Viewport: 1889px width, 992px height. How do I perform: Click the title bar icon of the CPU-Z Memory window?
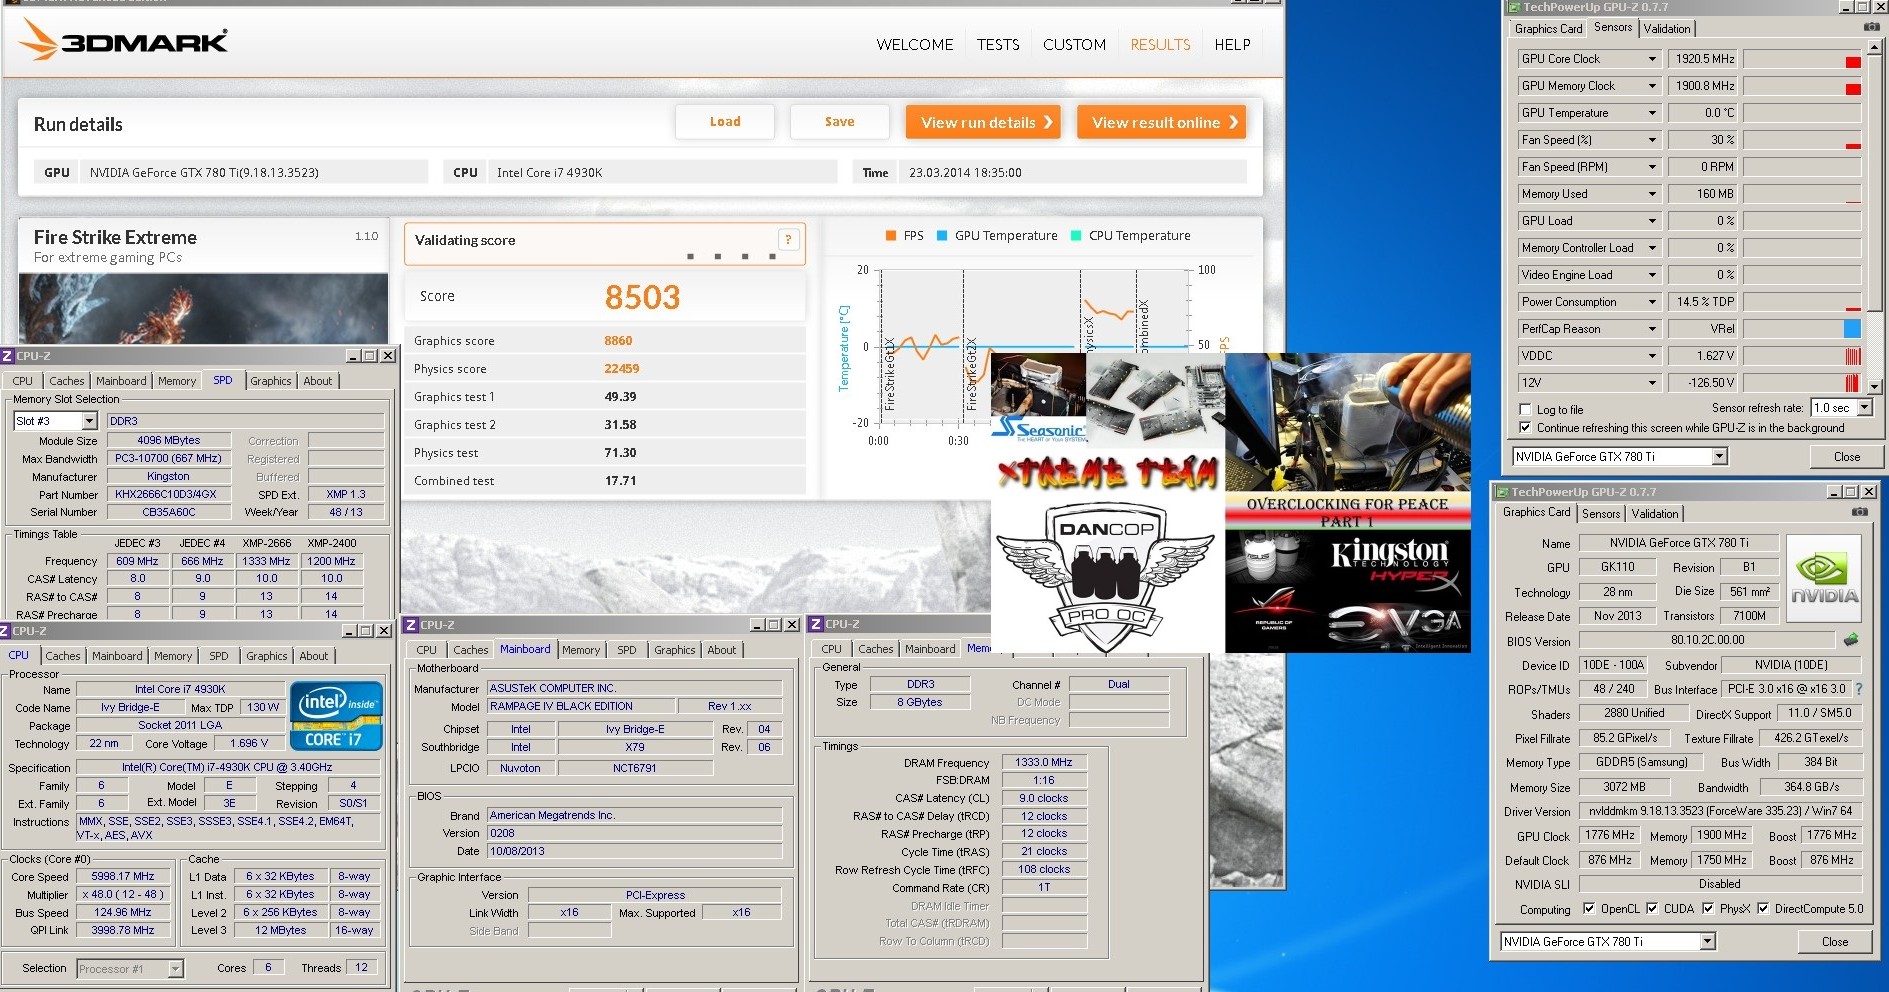click(x=816, y=625)
